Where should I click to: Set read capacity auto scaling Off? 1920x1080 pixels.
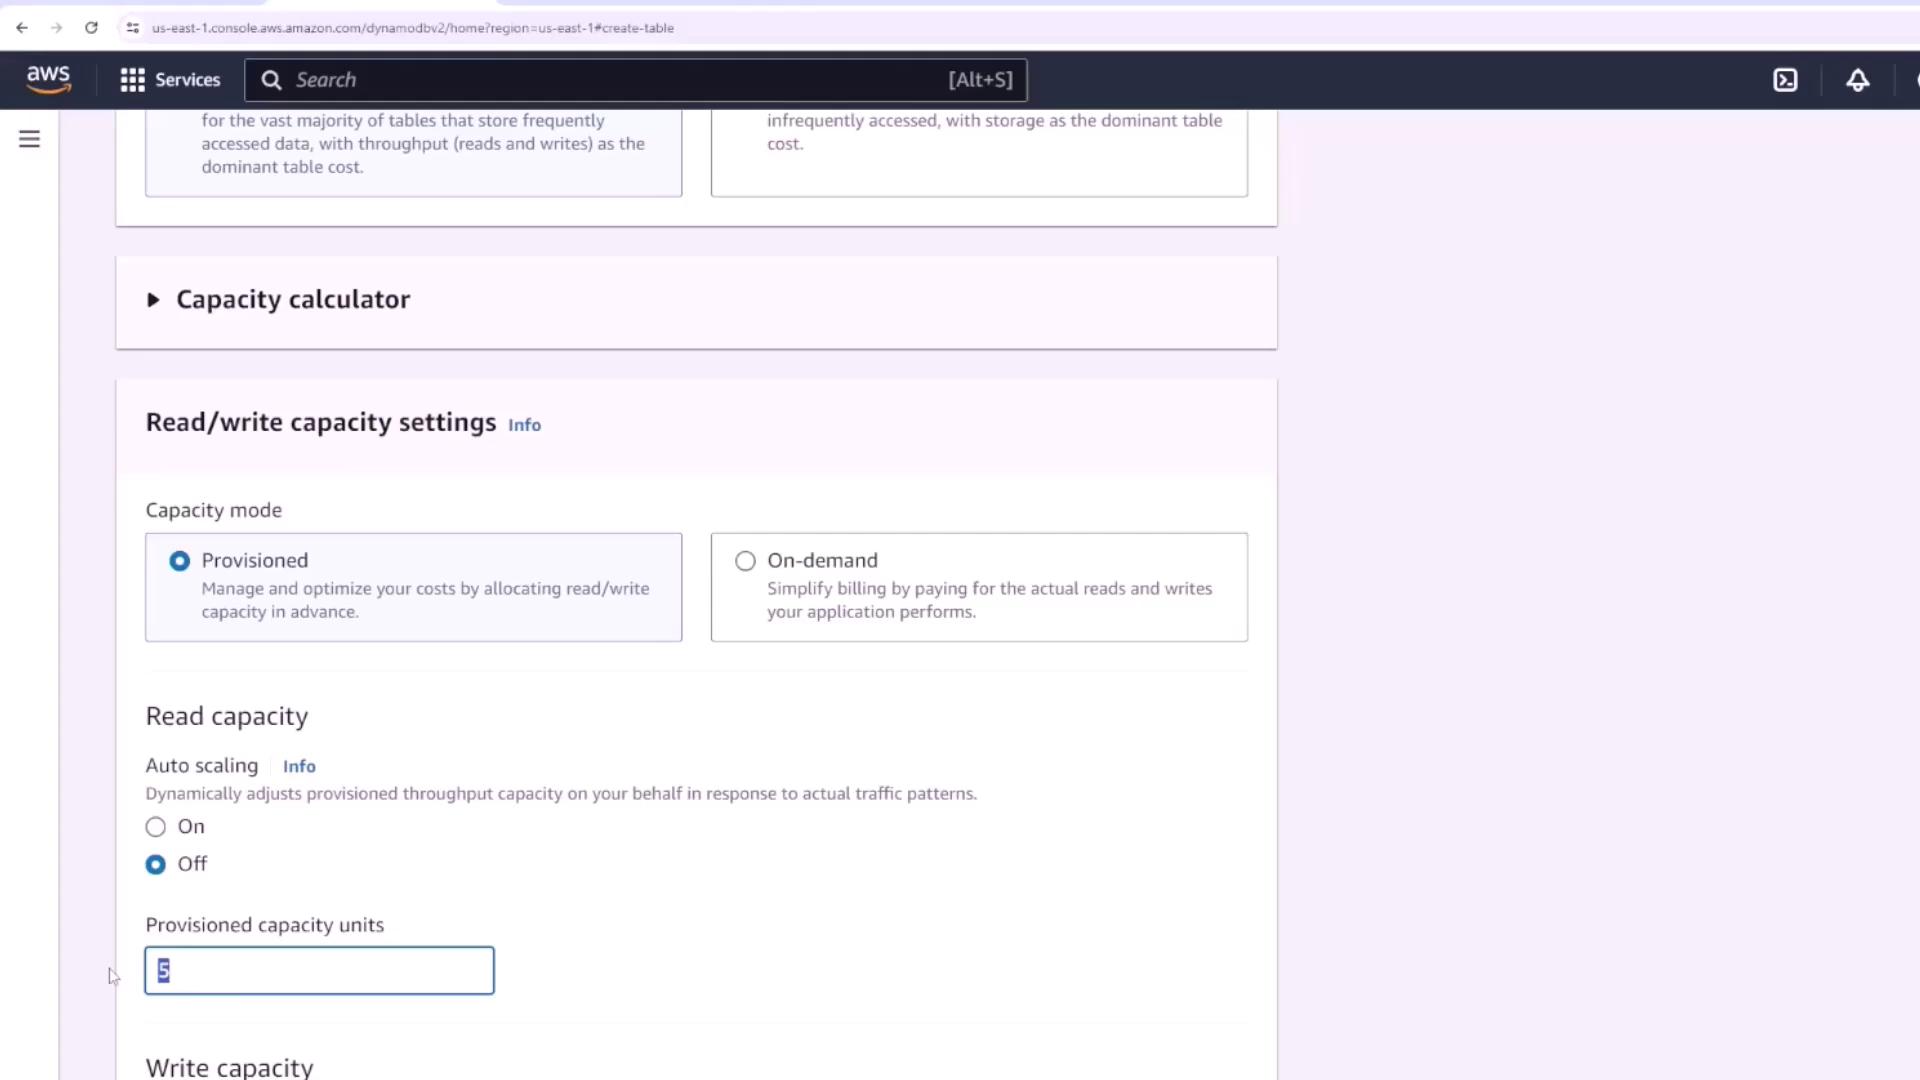[156, 864]
